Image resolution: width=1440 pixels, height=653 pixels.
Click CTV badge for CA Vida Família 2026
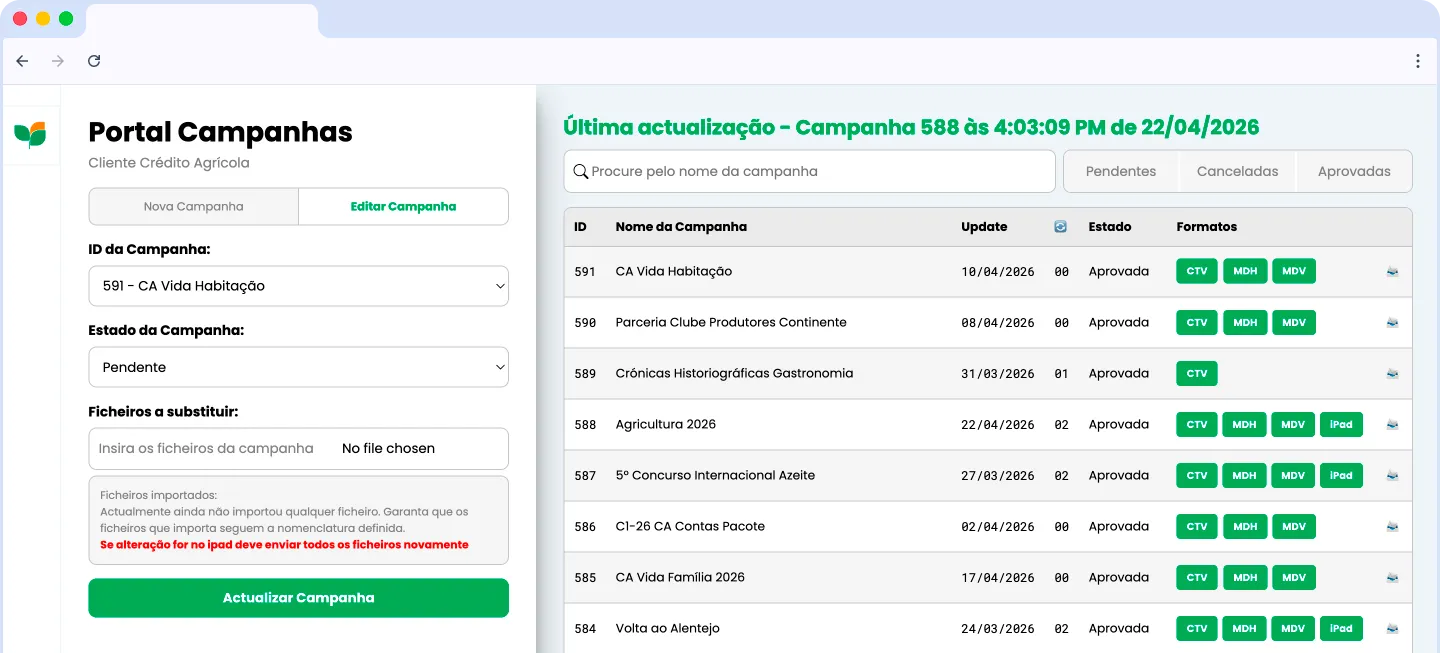(x=1197, y=577)
